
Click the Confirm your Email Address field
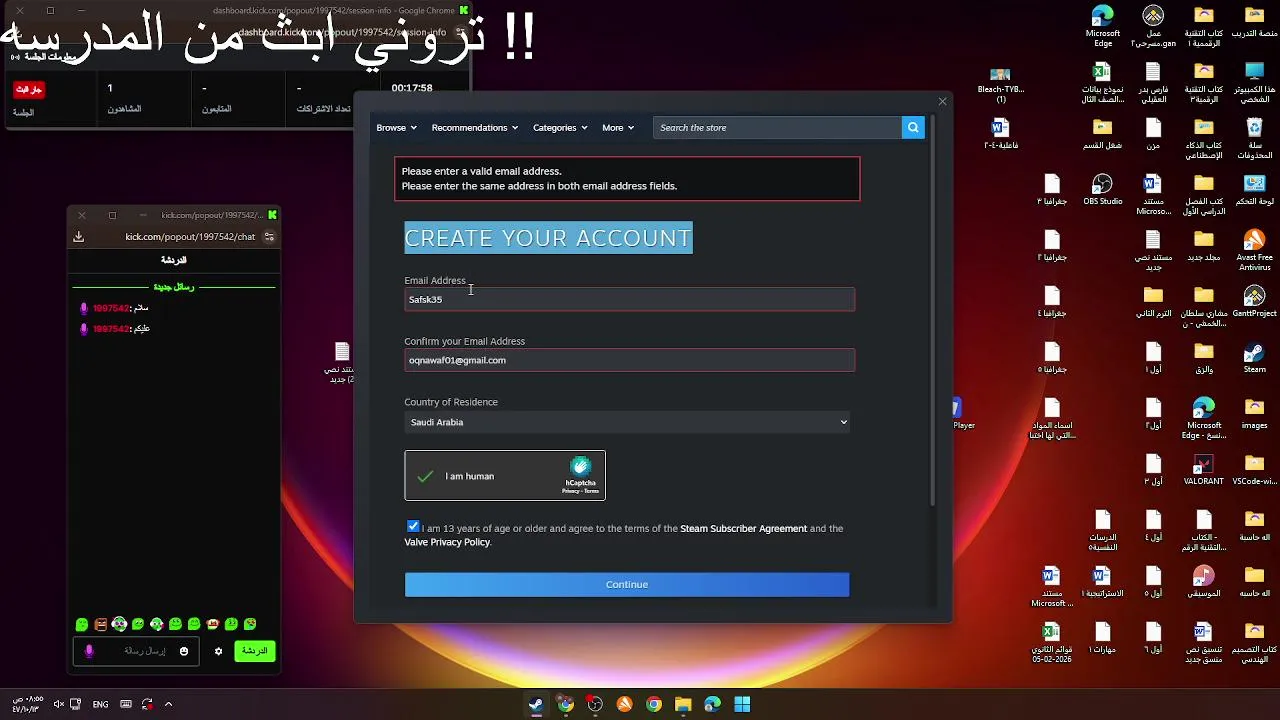click(x=629, y=360)
